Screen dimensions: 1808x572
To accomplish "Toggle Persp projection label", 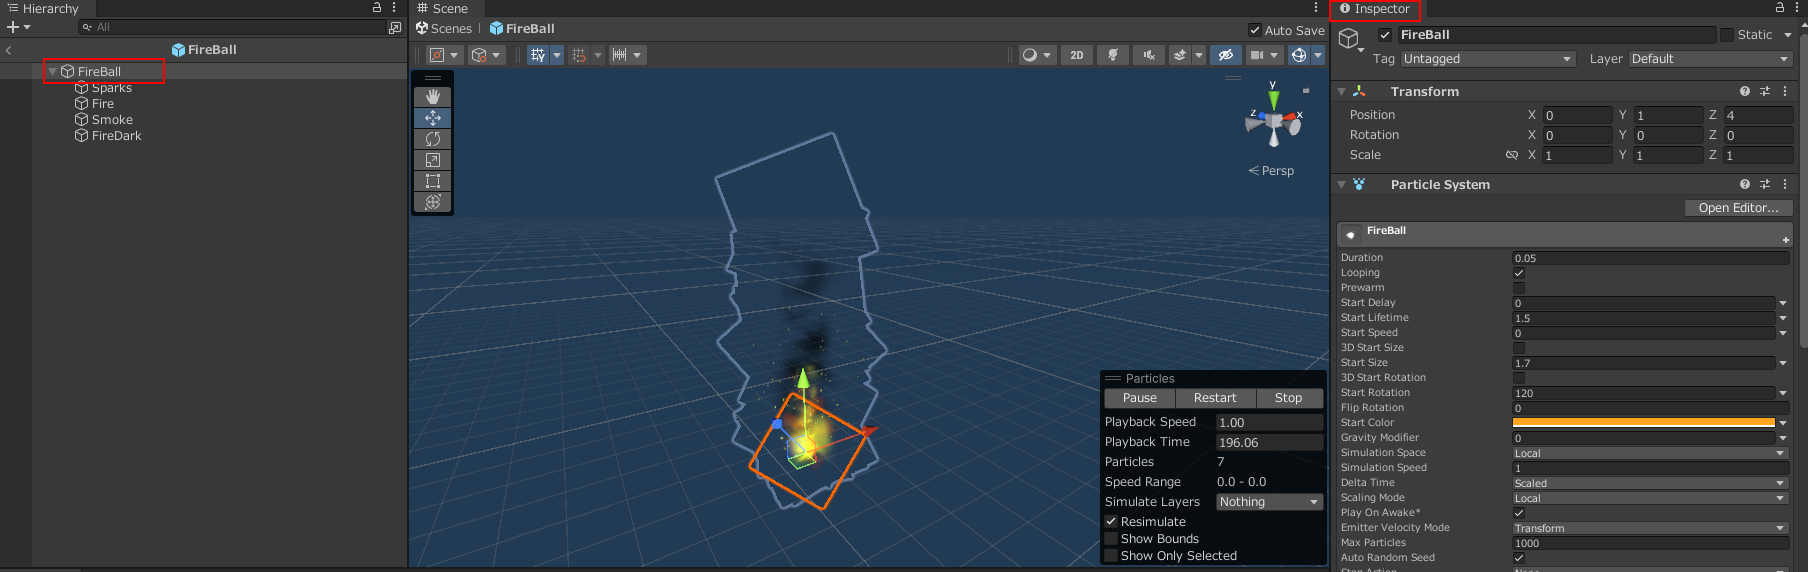I will [x=1271, y=171].
